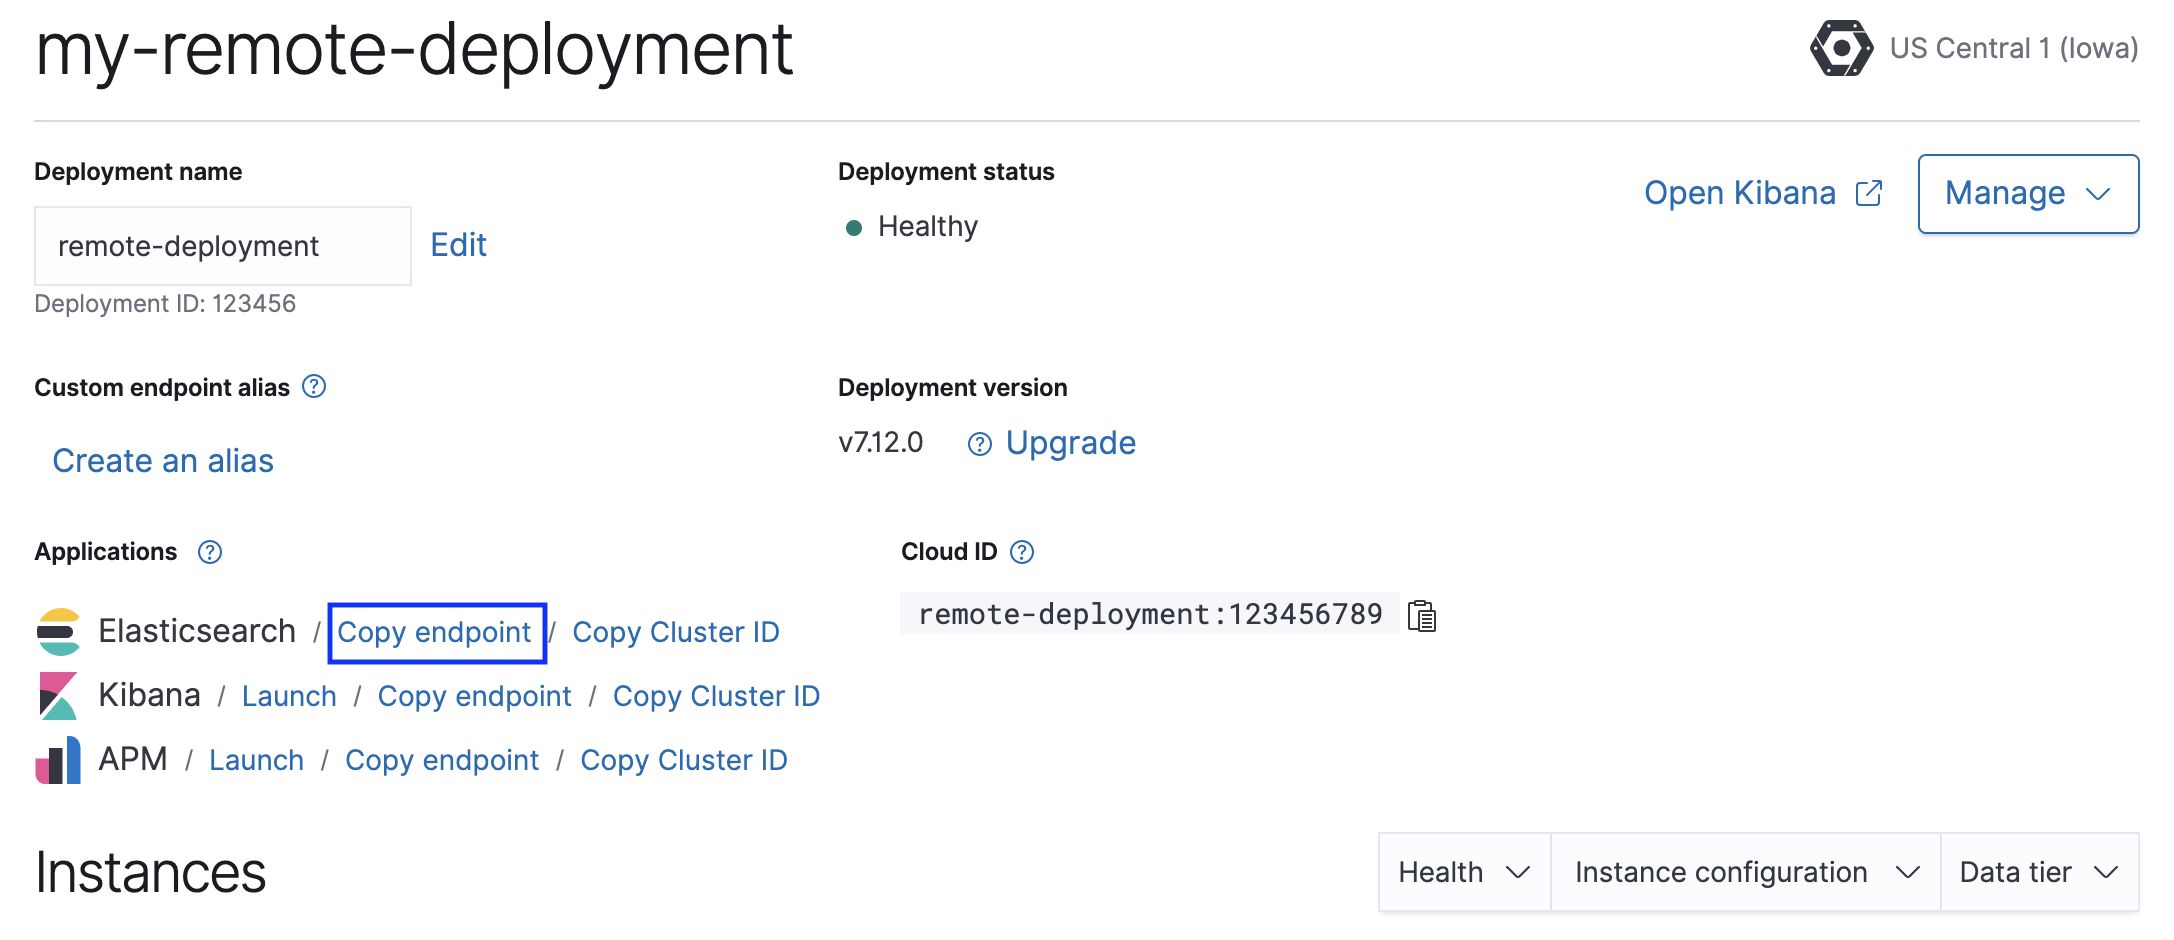Open the Health filter dropdown
This screenshot has width=2174, height=940.
(1463, 872)
